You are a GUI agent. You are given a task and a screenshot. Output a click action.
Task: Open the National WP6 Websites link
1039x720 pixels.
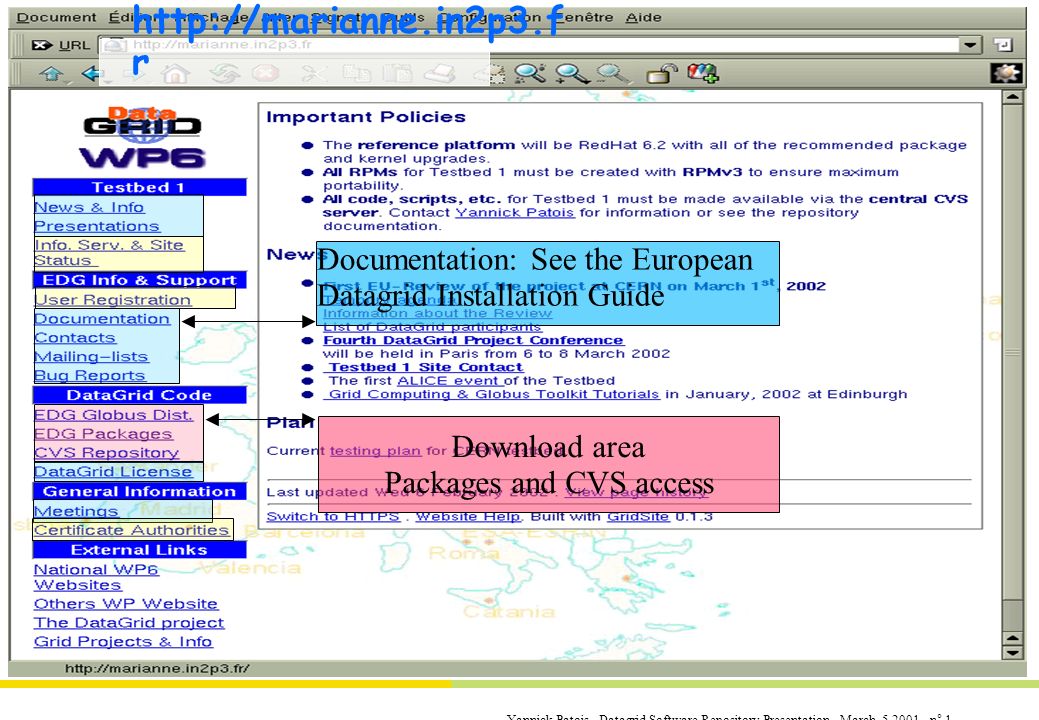tap(96, 577)
